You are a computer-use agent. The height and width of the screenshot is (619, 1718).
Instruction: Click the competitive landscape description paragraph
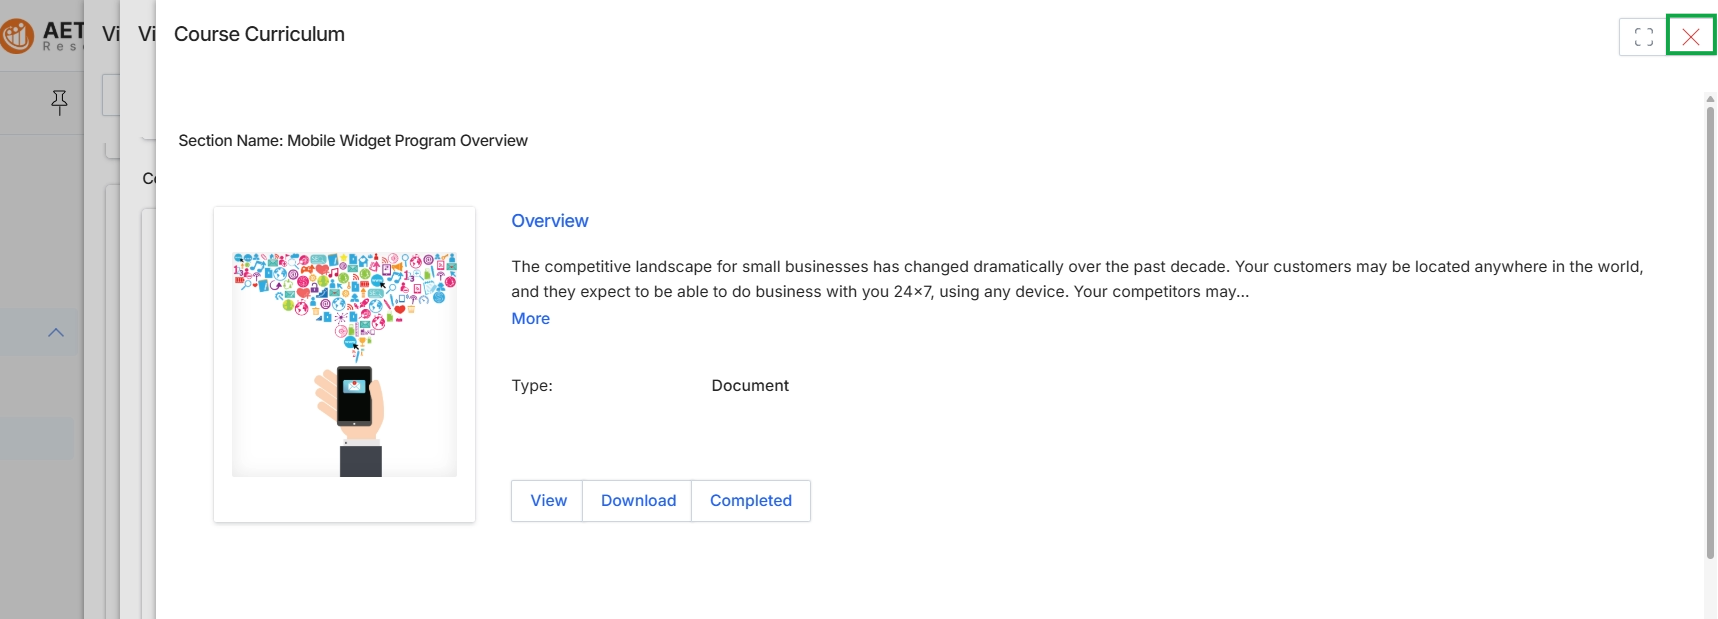pos(1077,279)
